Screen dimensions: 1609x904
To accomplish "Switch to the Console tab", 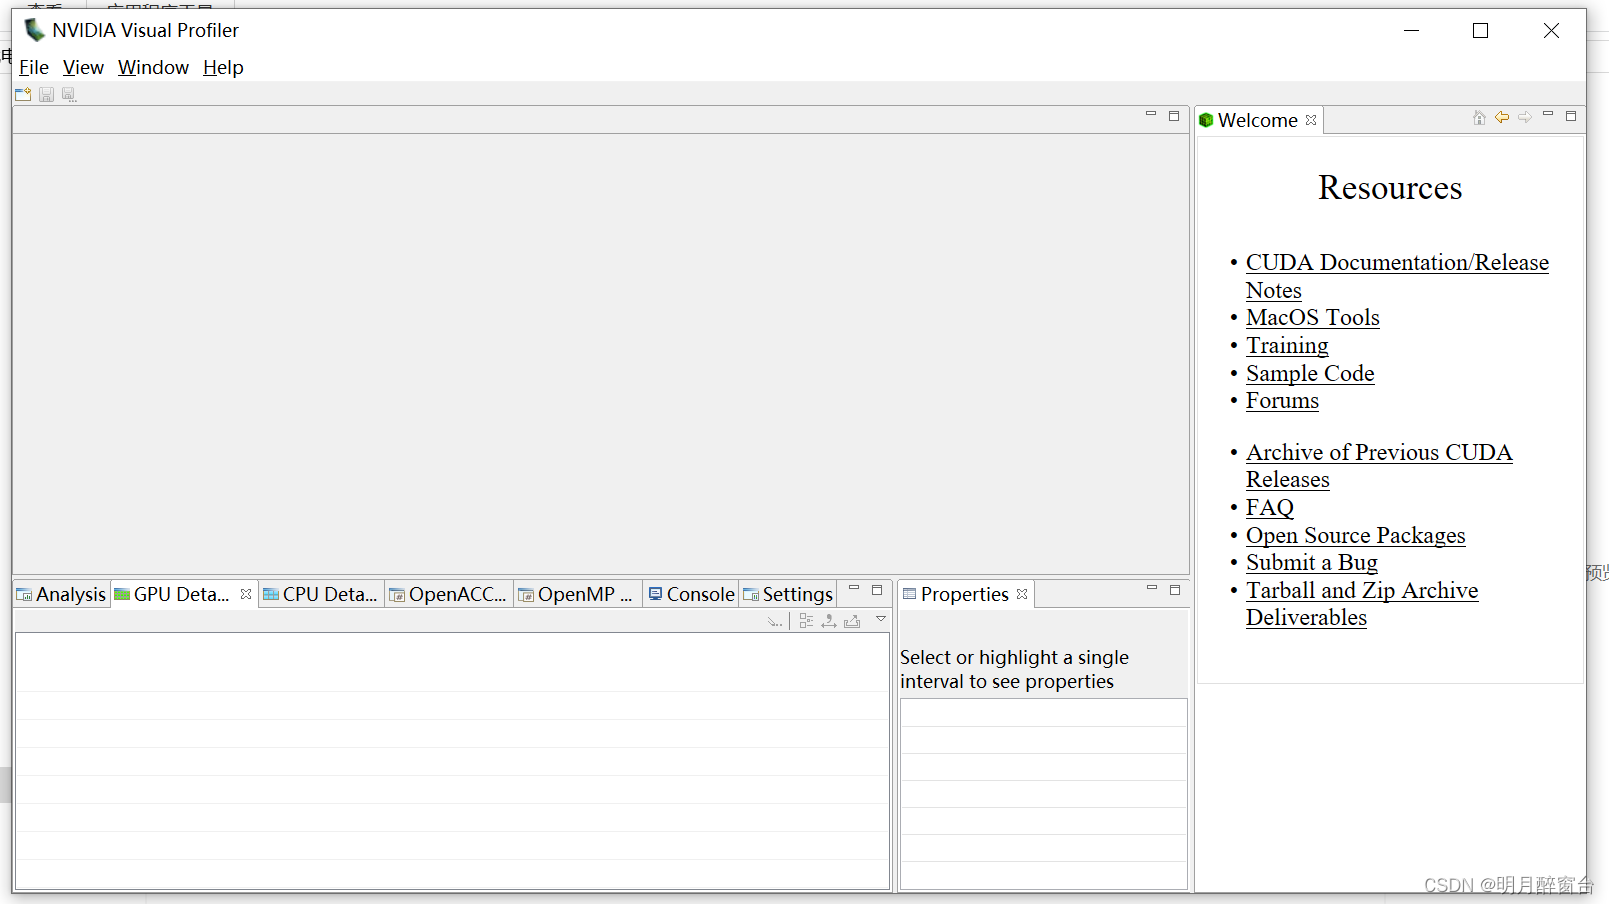I will tap(691, 594).
